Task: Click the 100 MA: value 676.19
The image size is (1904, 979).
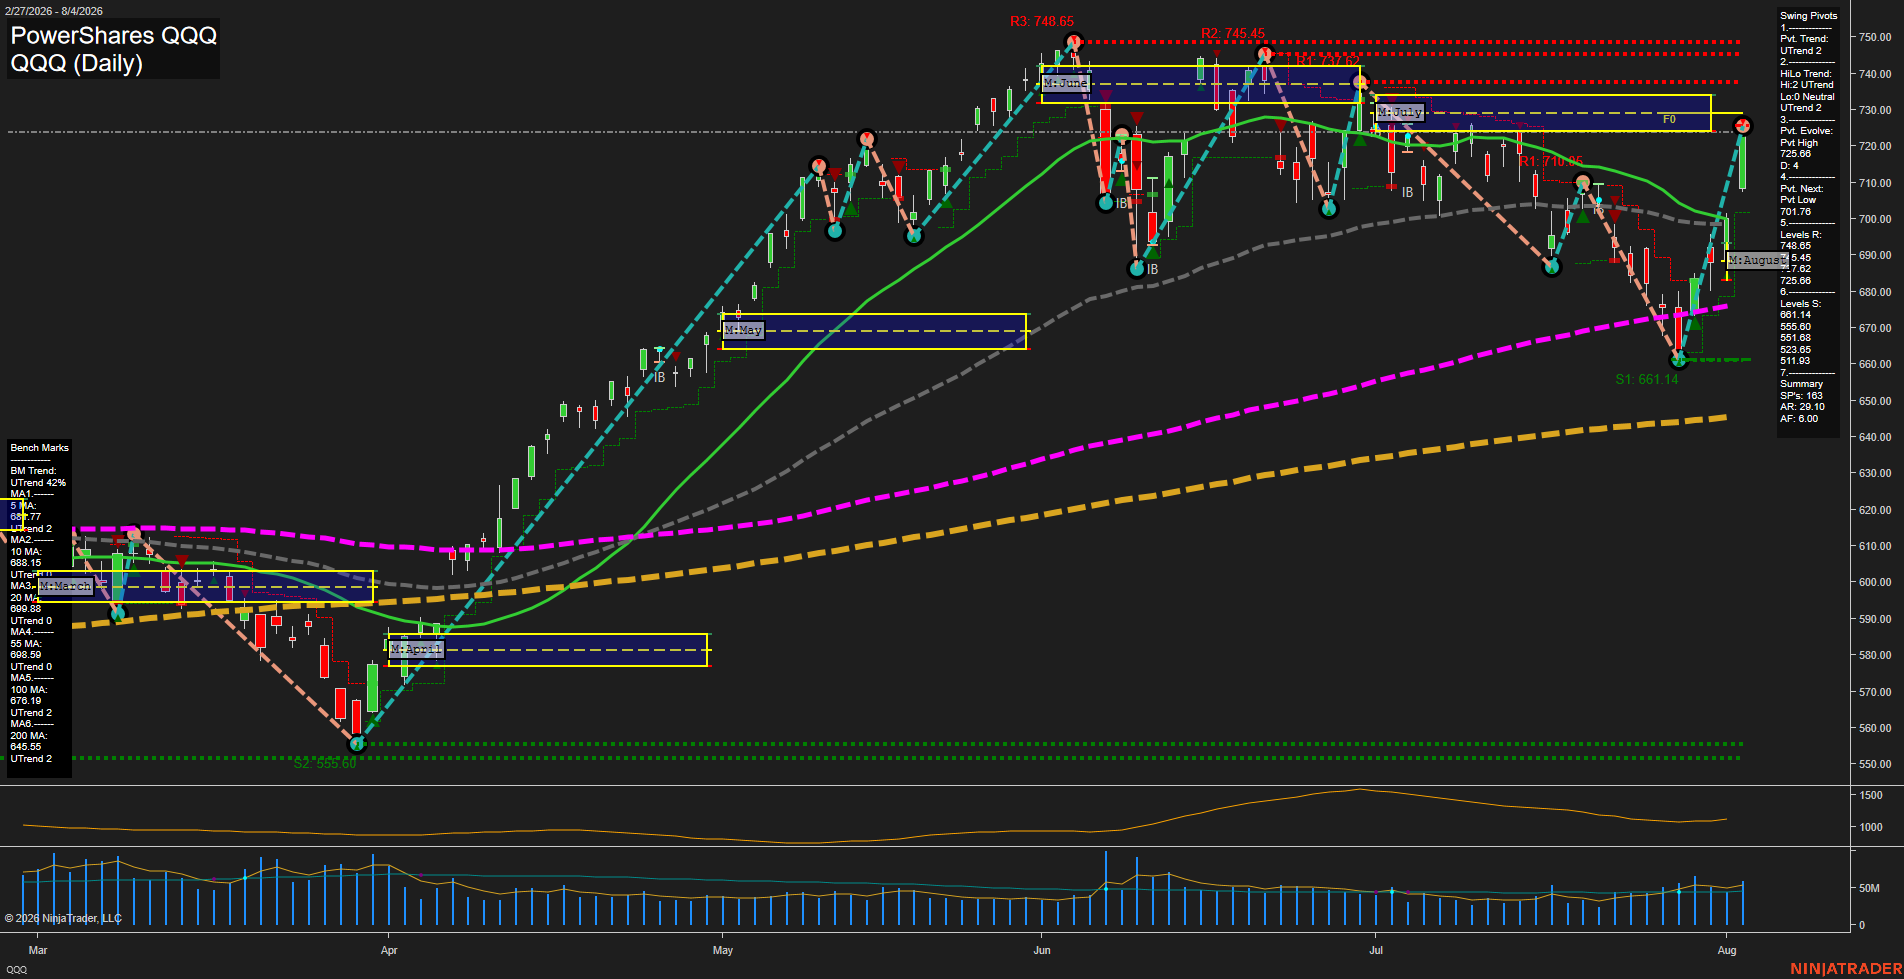Action: 26,701
